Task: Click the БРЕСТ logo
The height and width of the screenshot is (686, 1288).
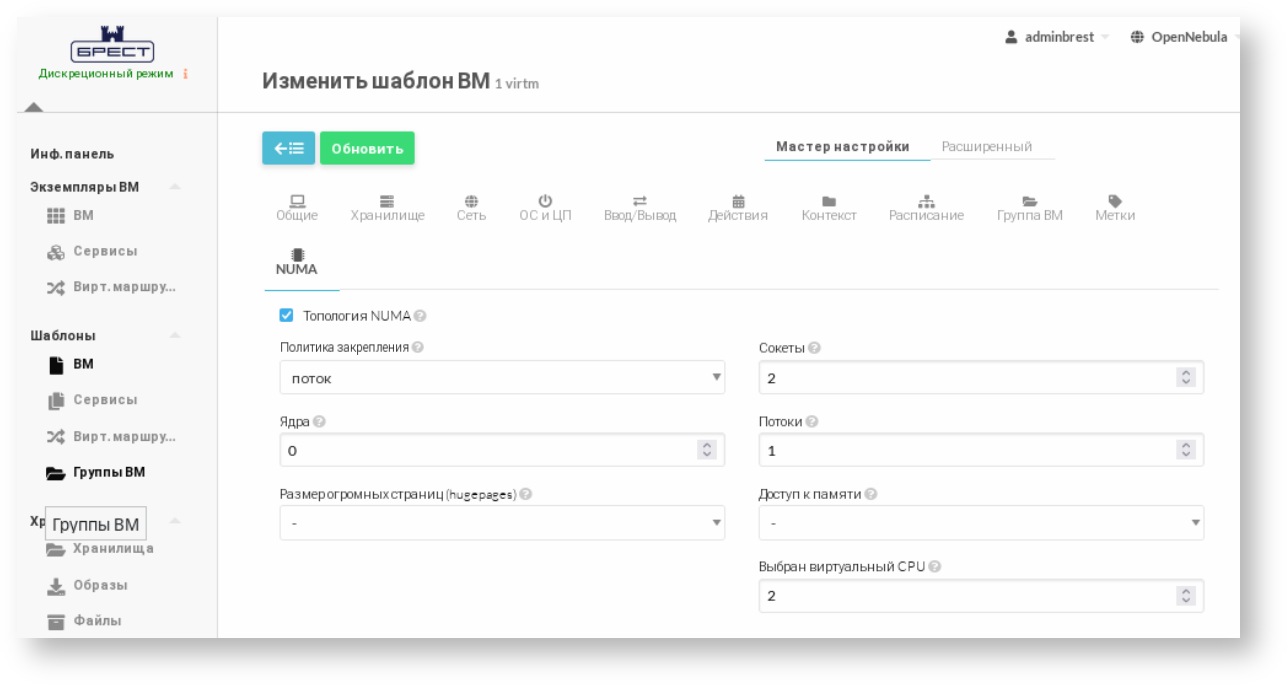Action: [112, 44]
